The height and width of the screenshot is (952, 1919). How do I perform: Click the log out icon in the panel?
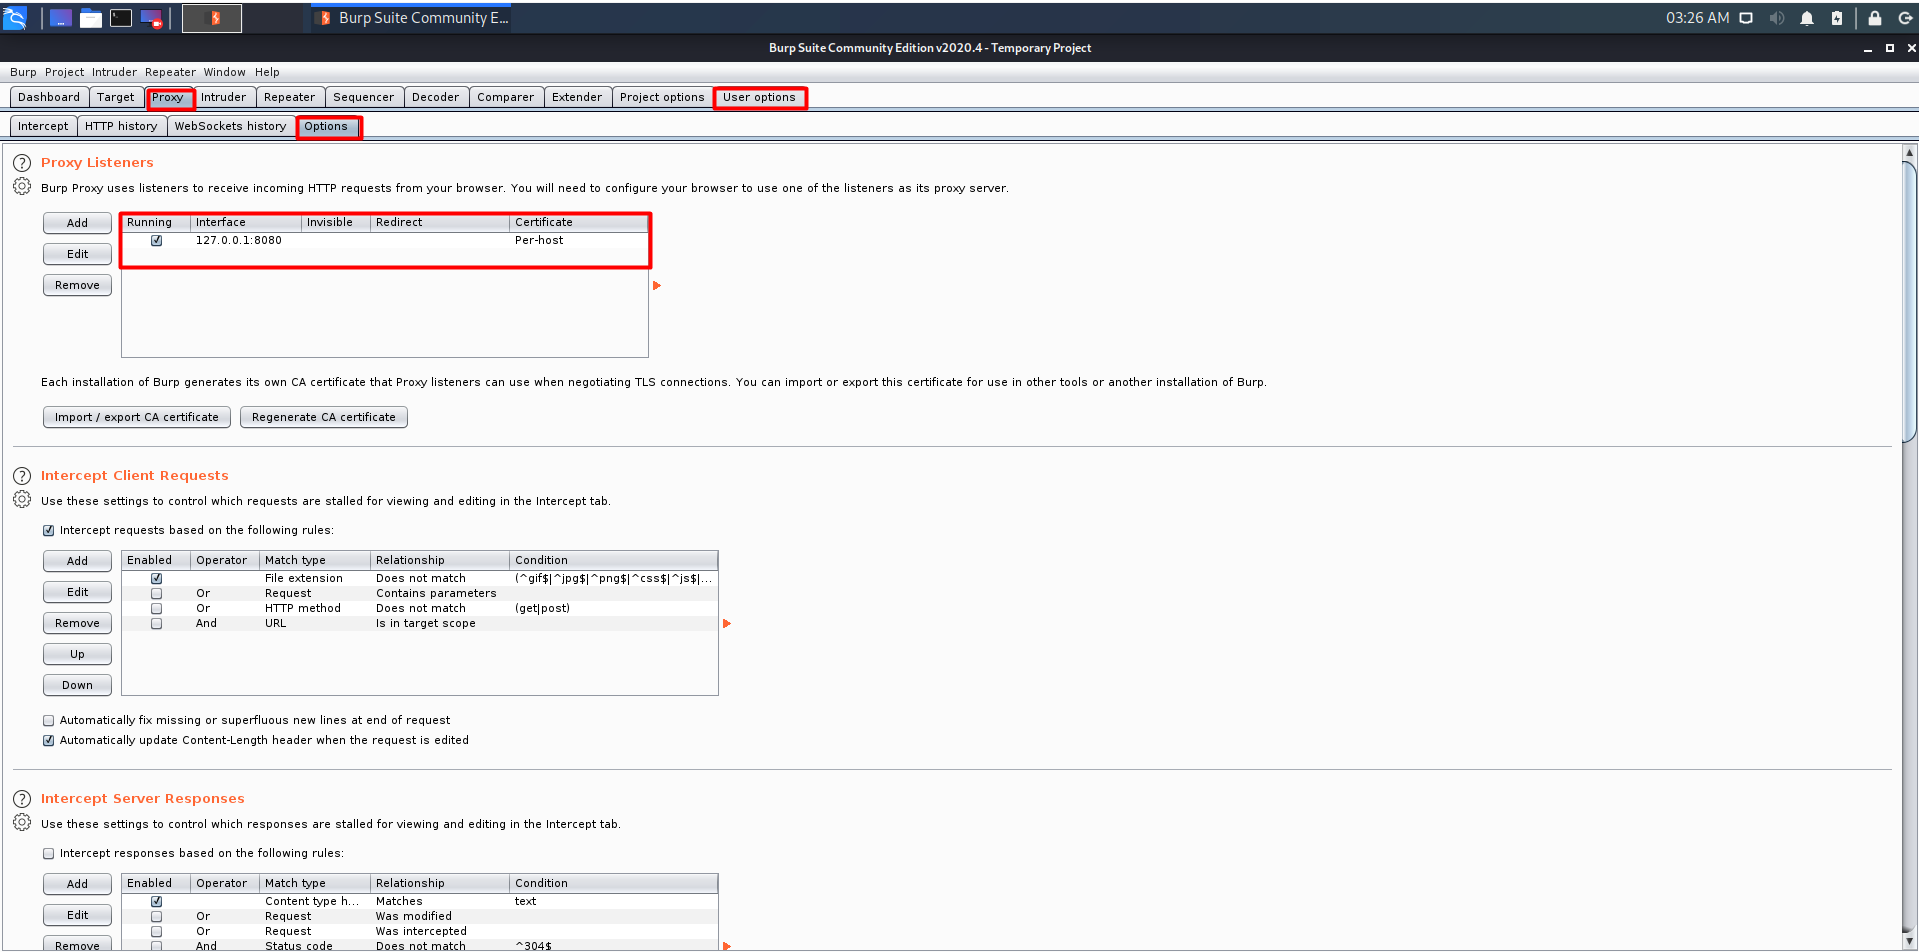pos(1905,18)
